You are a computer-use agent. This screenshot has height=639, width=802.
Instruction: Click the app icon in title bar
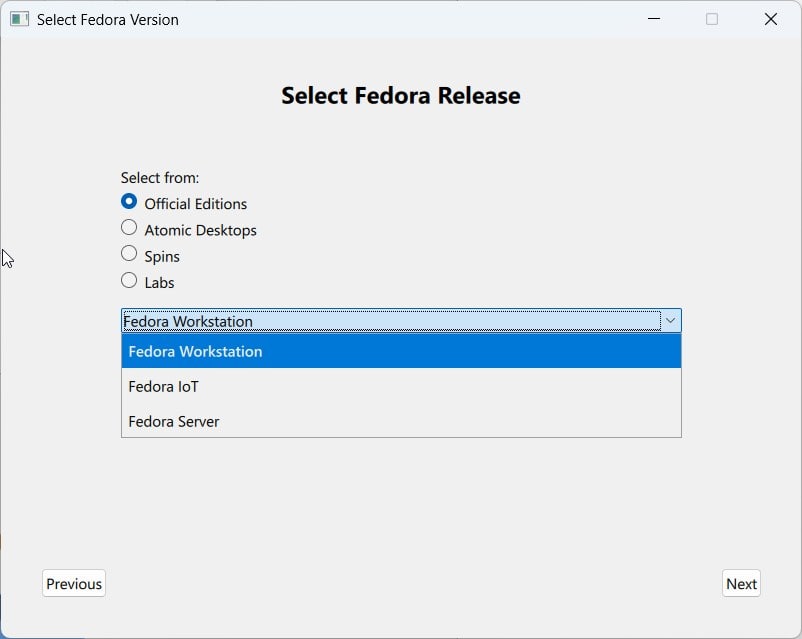[x=19, y=19]
